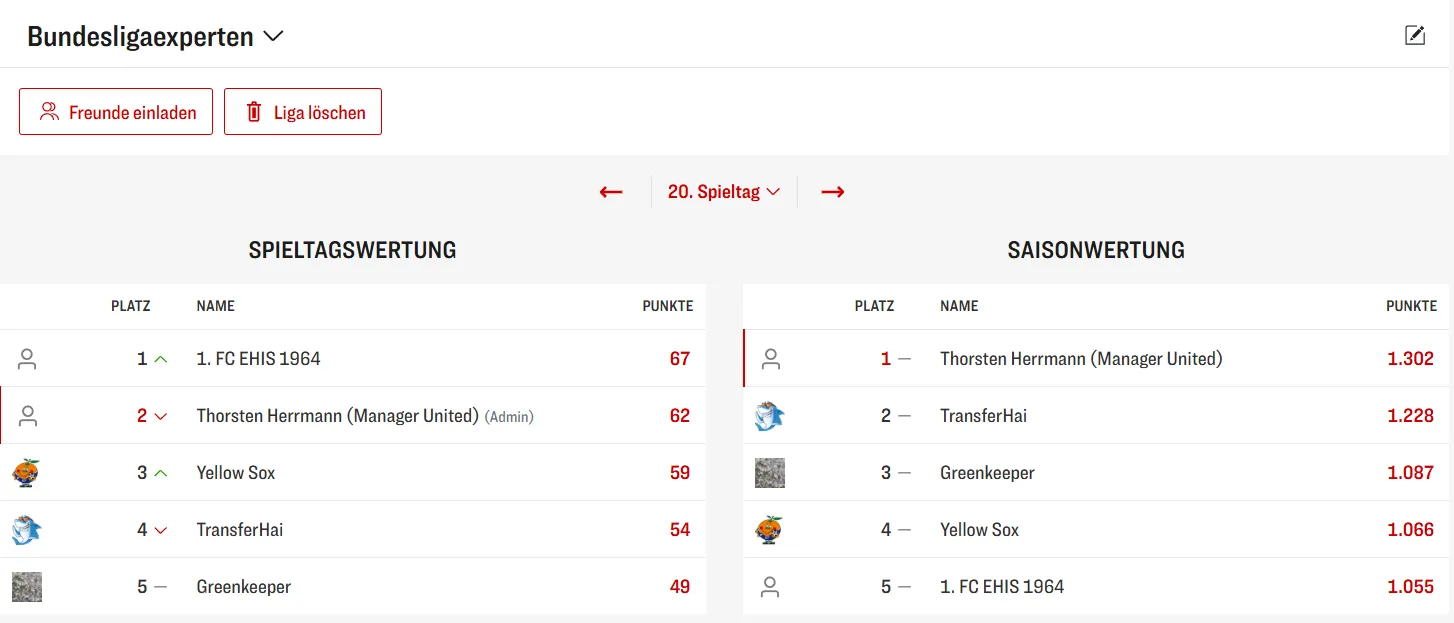This screenshot has width=1454, height=623.
Task: Click Greenkeeper avatar in Spieltagswertung
Action: coord(26,587)
